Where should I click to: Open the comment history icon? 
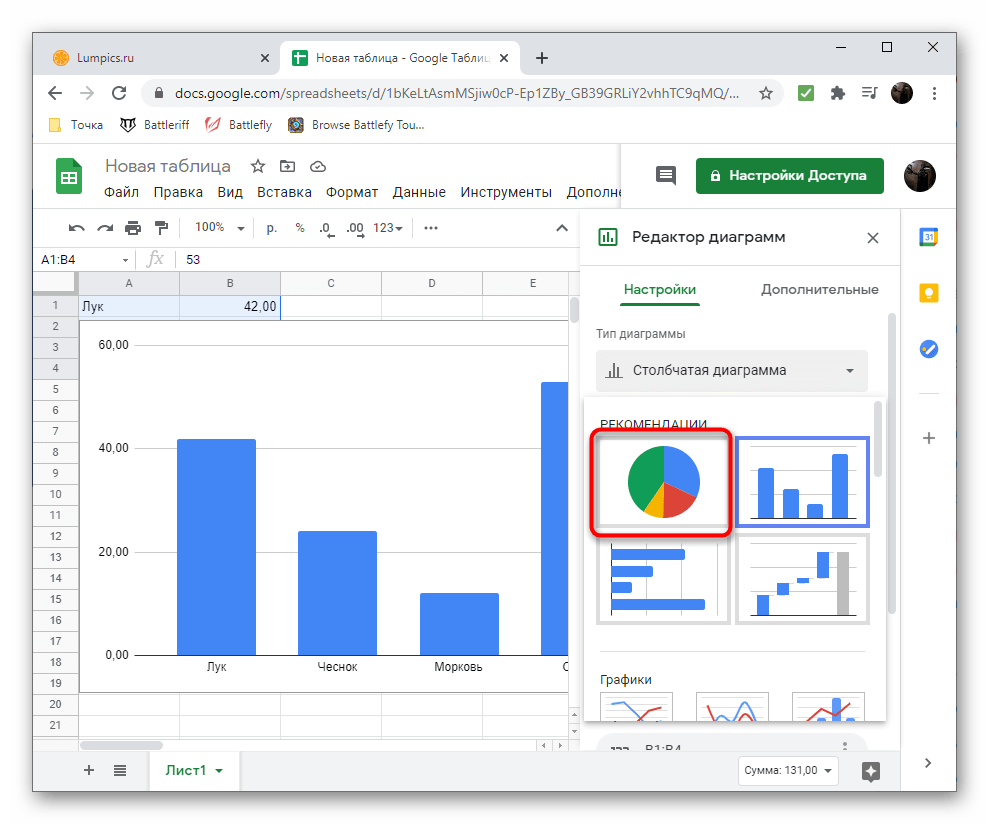pyautogui.click(x=665, y=175)
